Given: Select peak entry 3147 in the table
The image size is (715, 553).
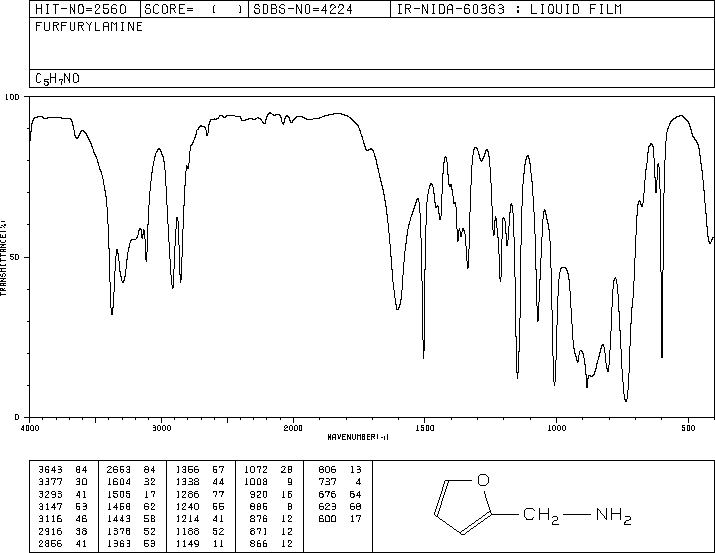Looking at the screenshot, I should click(50, 506).
